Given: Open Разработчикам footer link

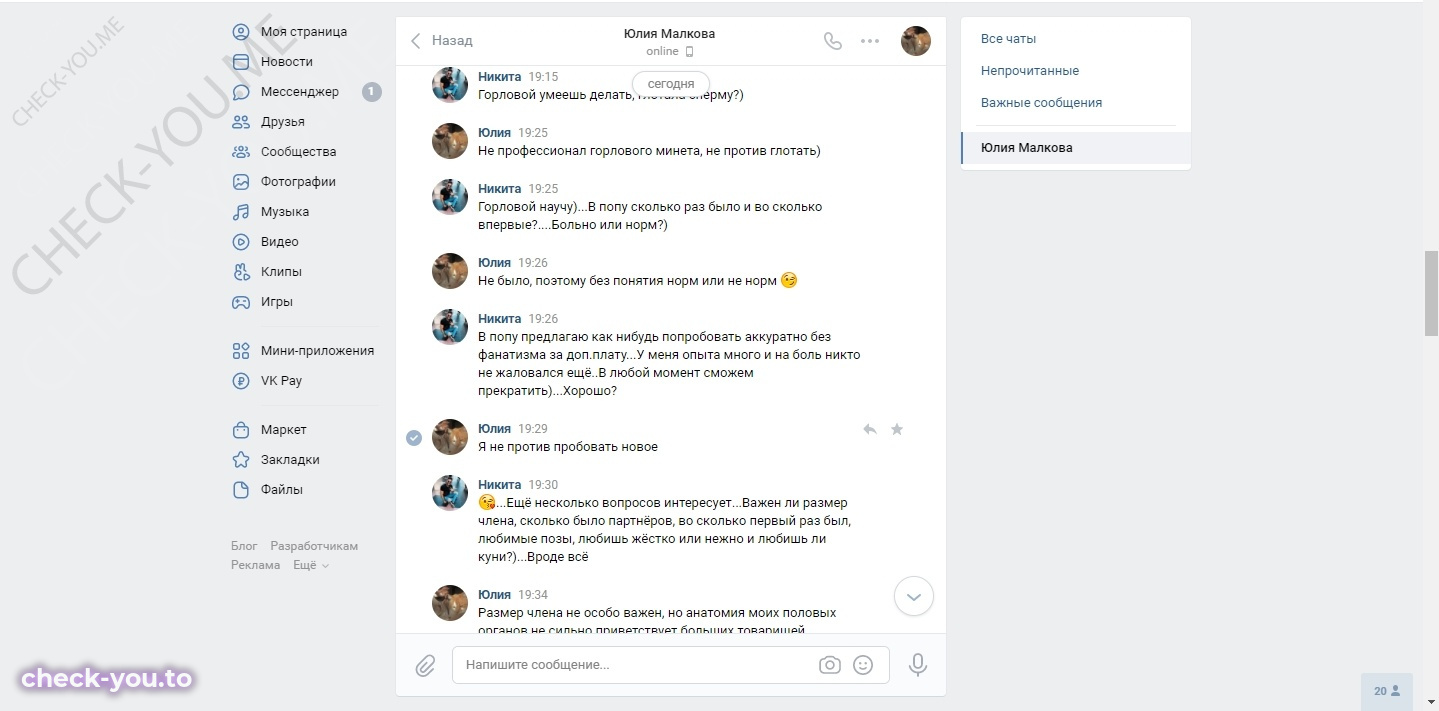Looking at the screenshot, I should pos(314,546).
